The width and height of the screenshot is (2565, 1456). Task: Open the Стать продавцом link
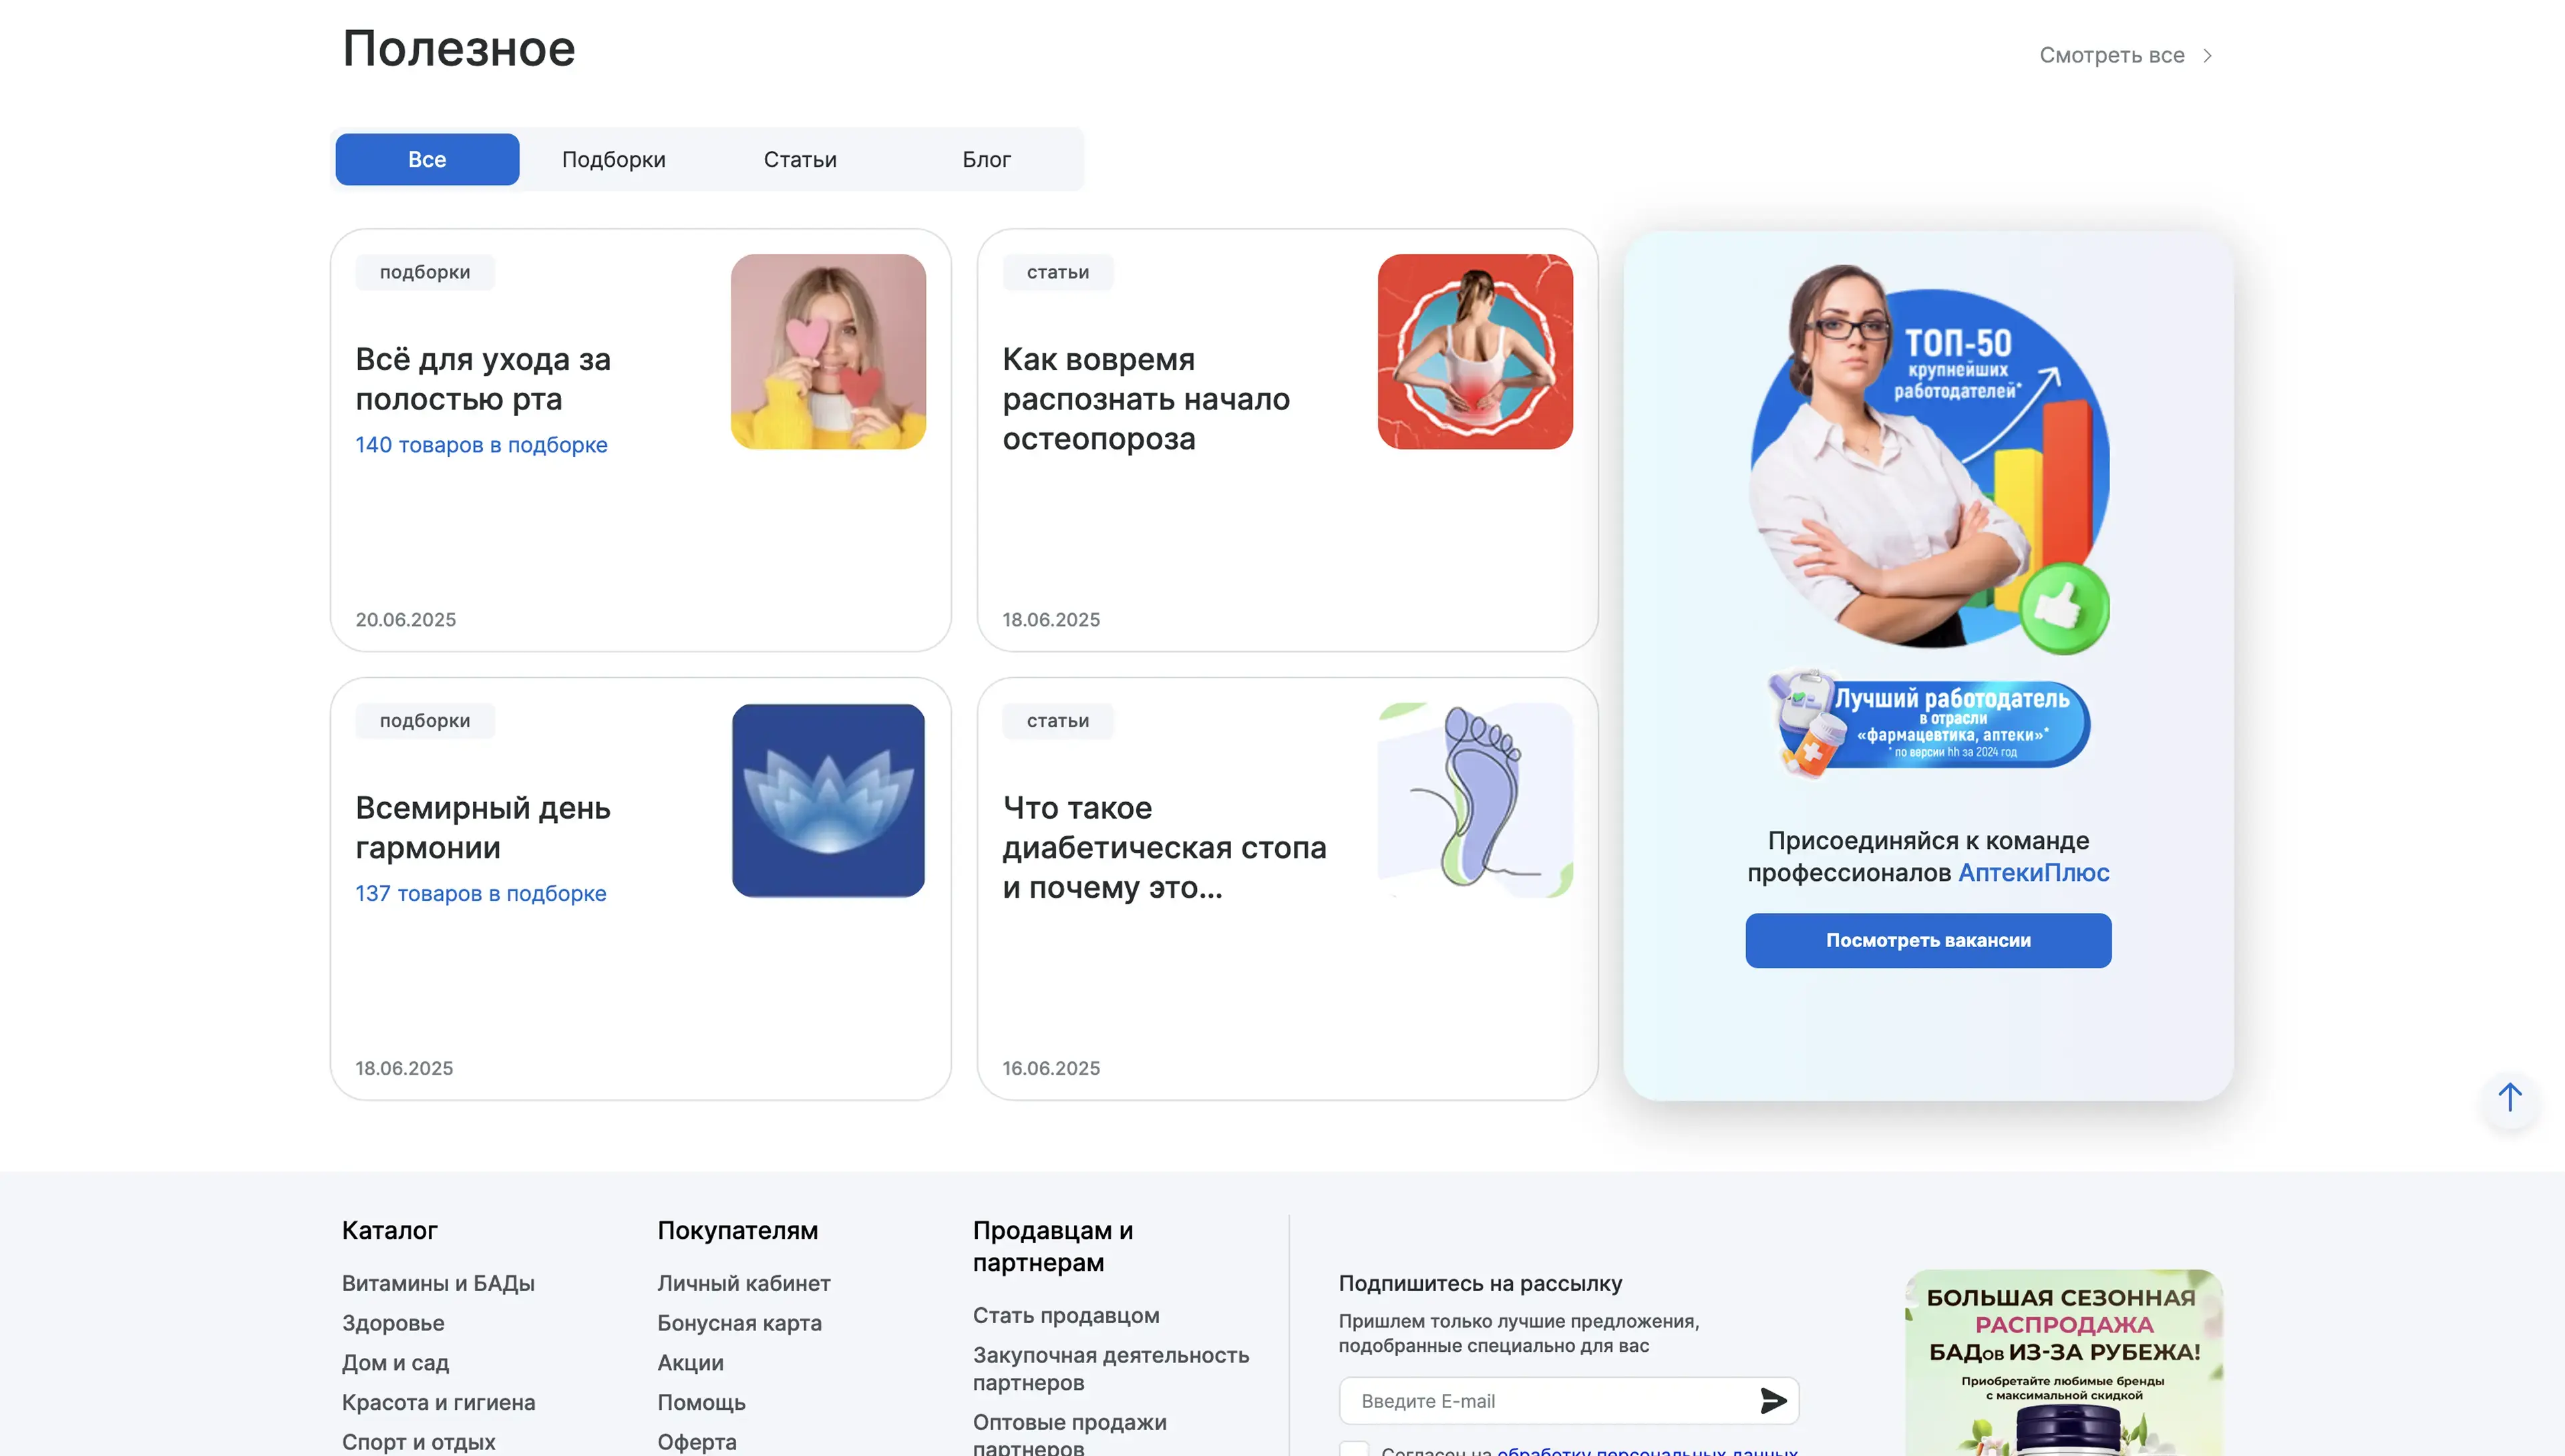coord(1065,1315)
